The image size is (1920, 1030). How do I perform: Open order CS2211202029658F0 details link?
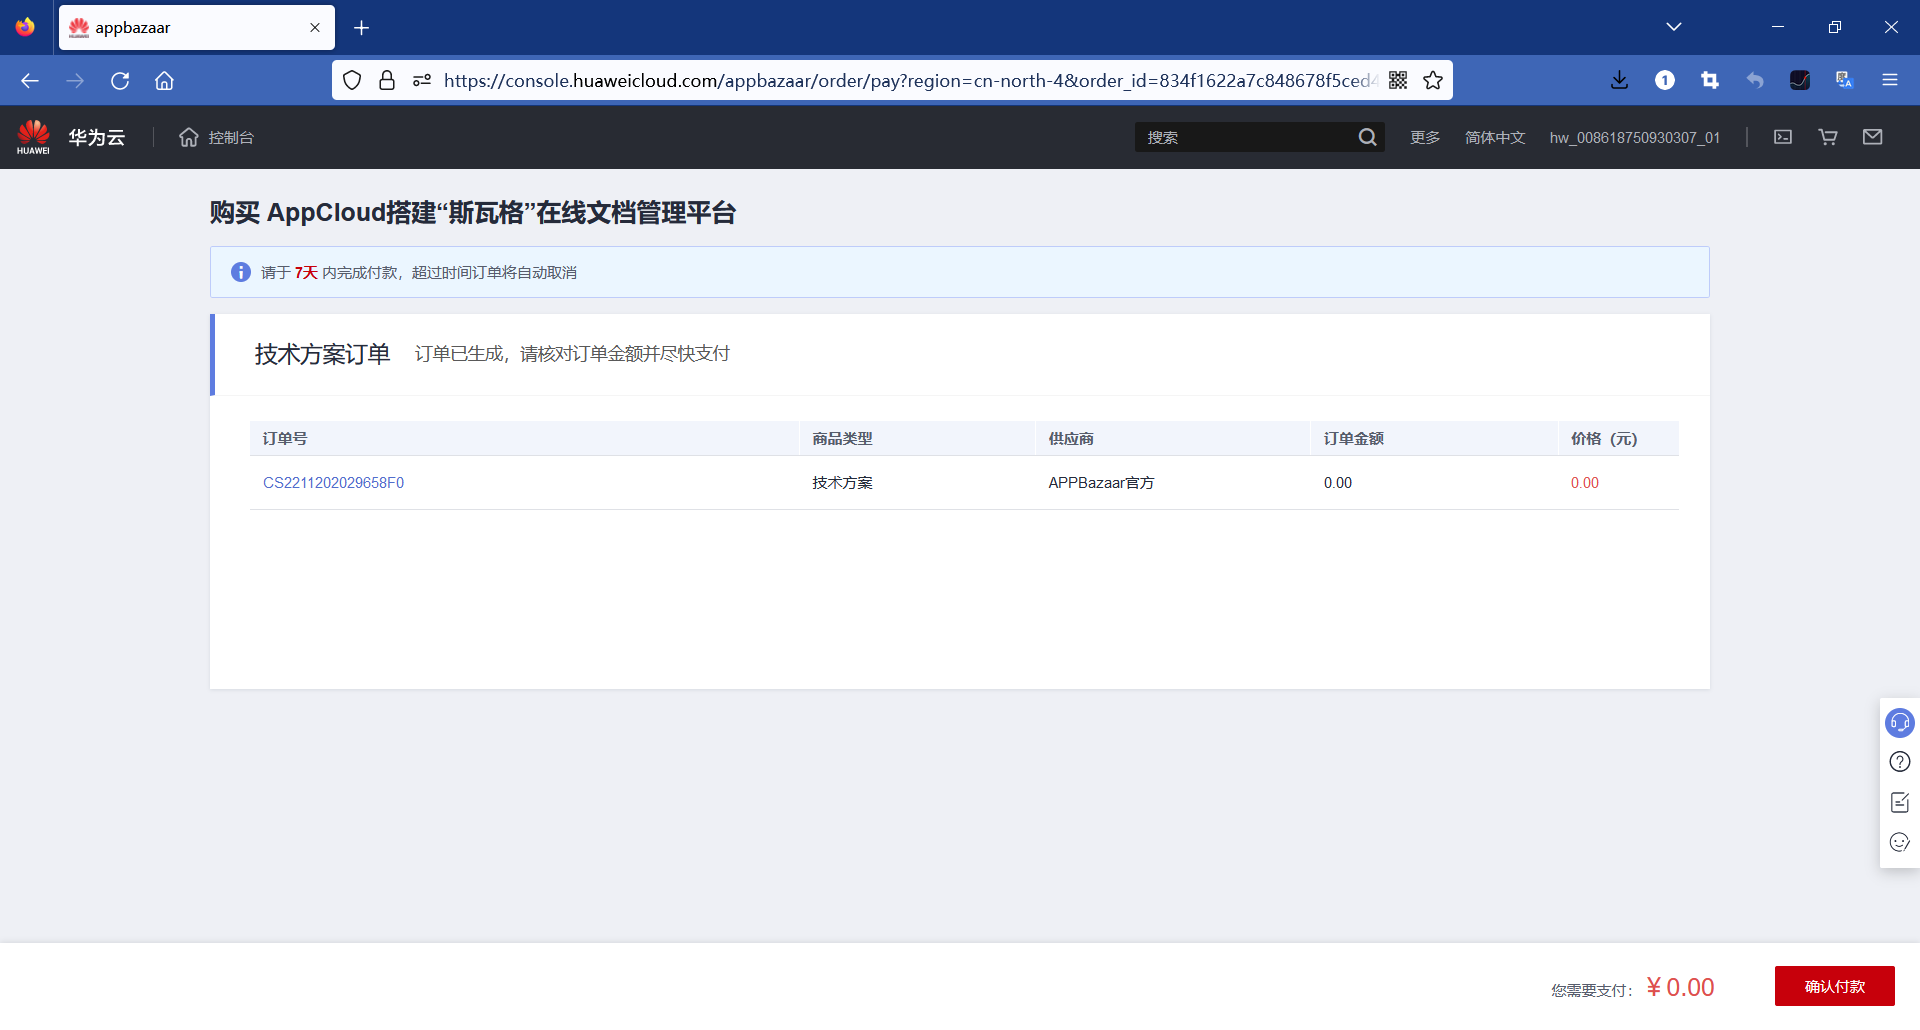[333, 482]
